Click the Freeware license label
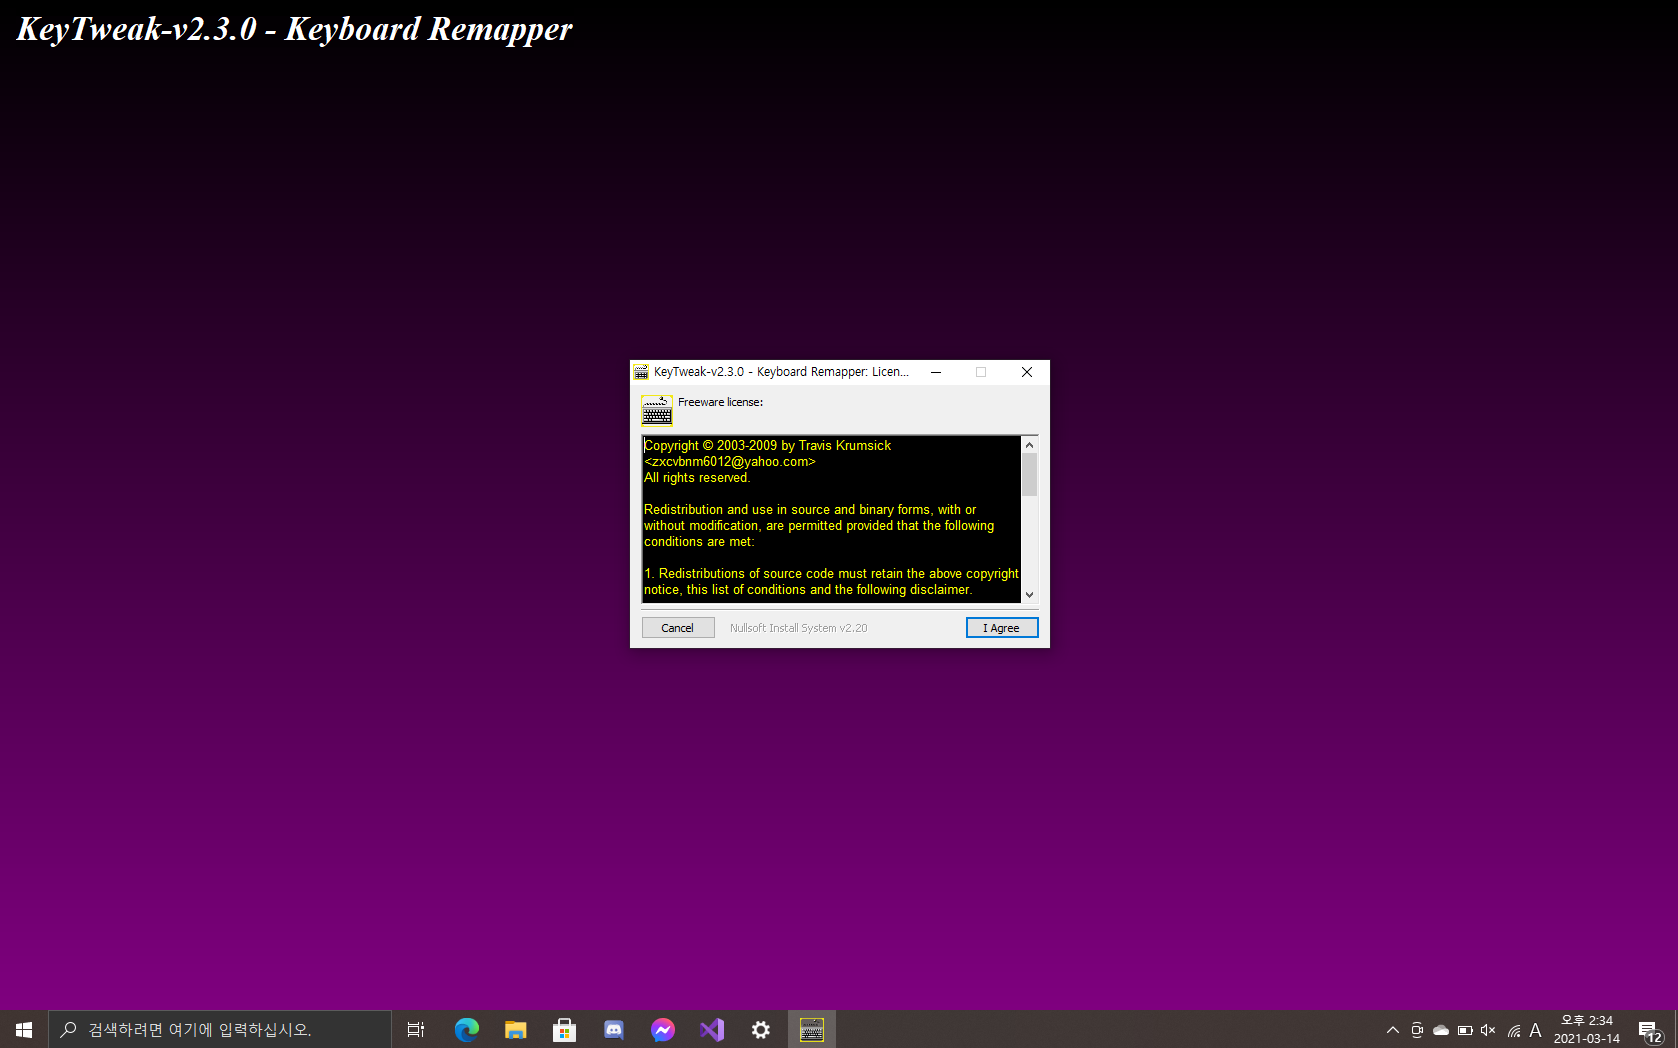Viewport: 1678px width, 1048px height. click(x=720, y=402)
